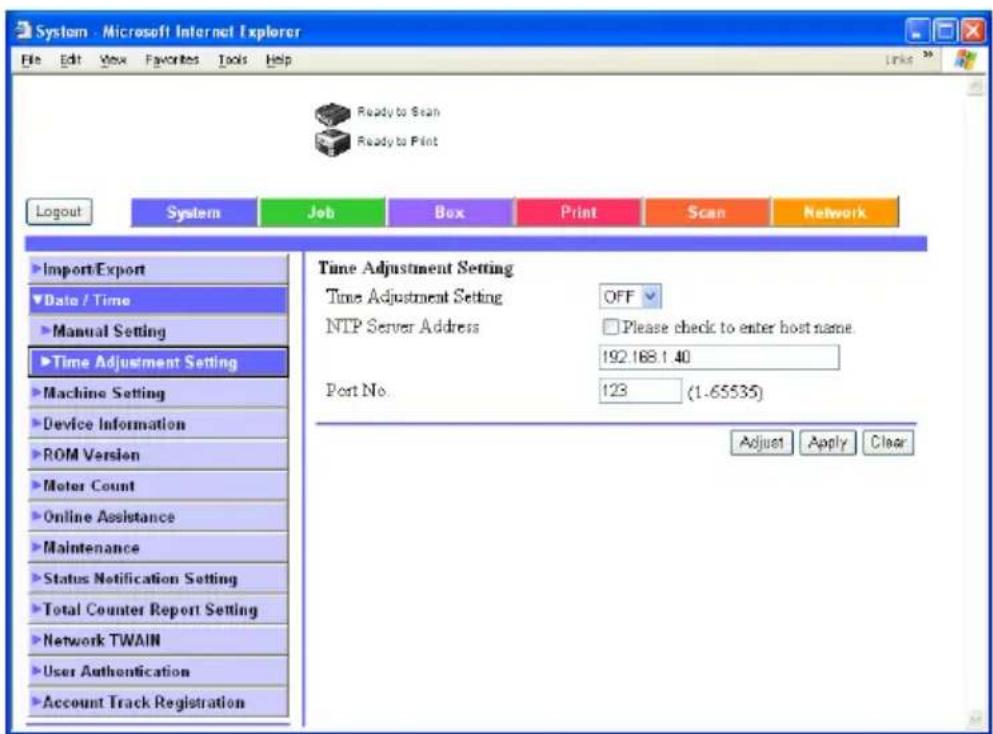Click the Windows flag logo icon

coord(965,60)
